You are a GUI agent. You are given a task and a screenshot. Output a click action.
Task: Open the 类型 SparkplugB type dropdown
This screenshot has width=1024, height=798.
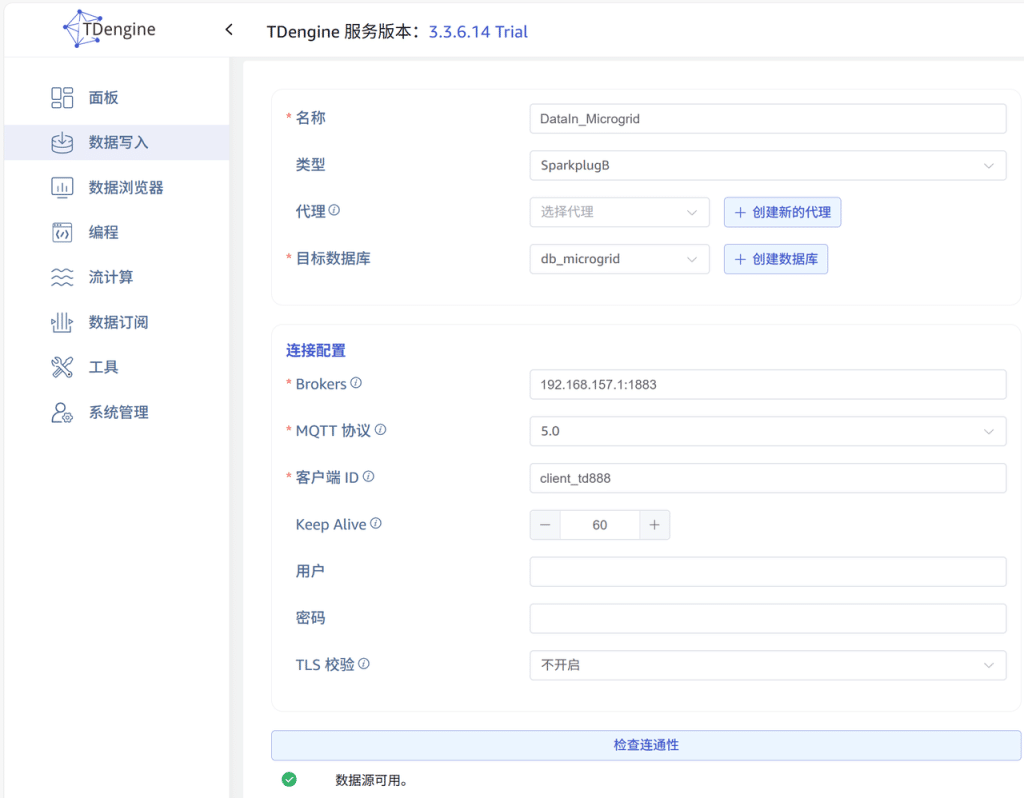(x=767, y=165)
